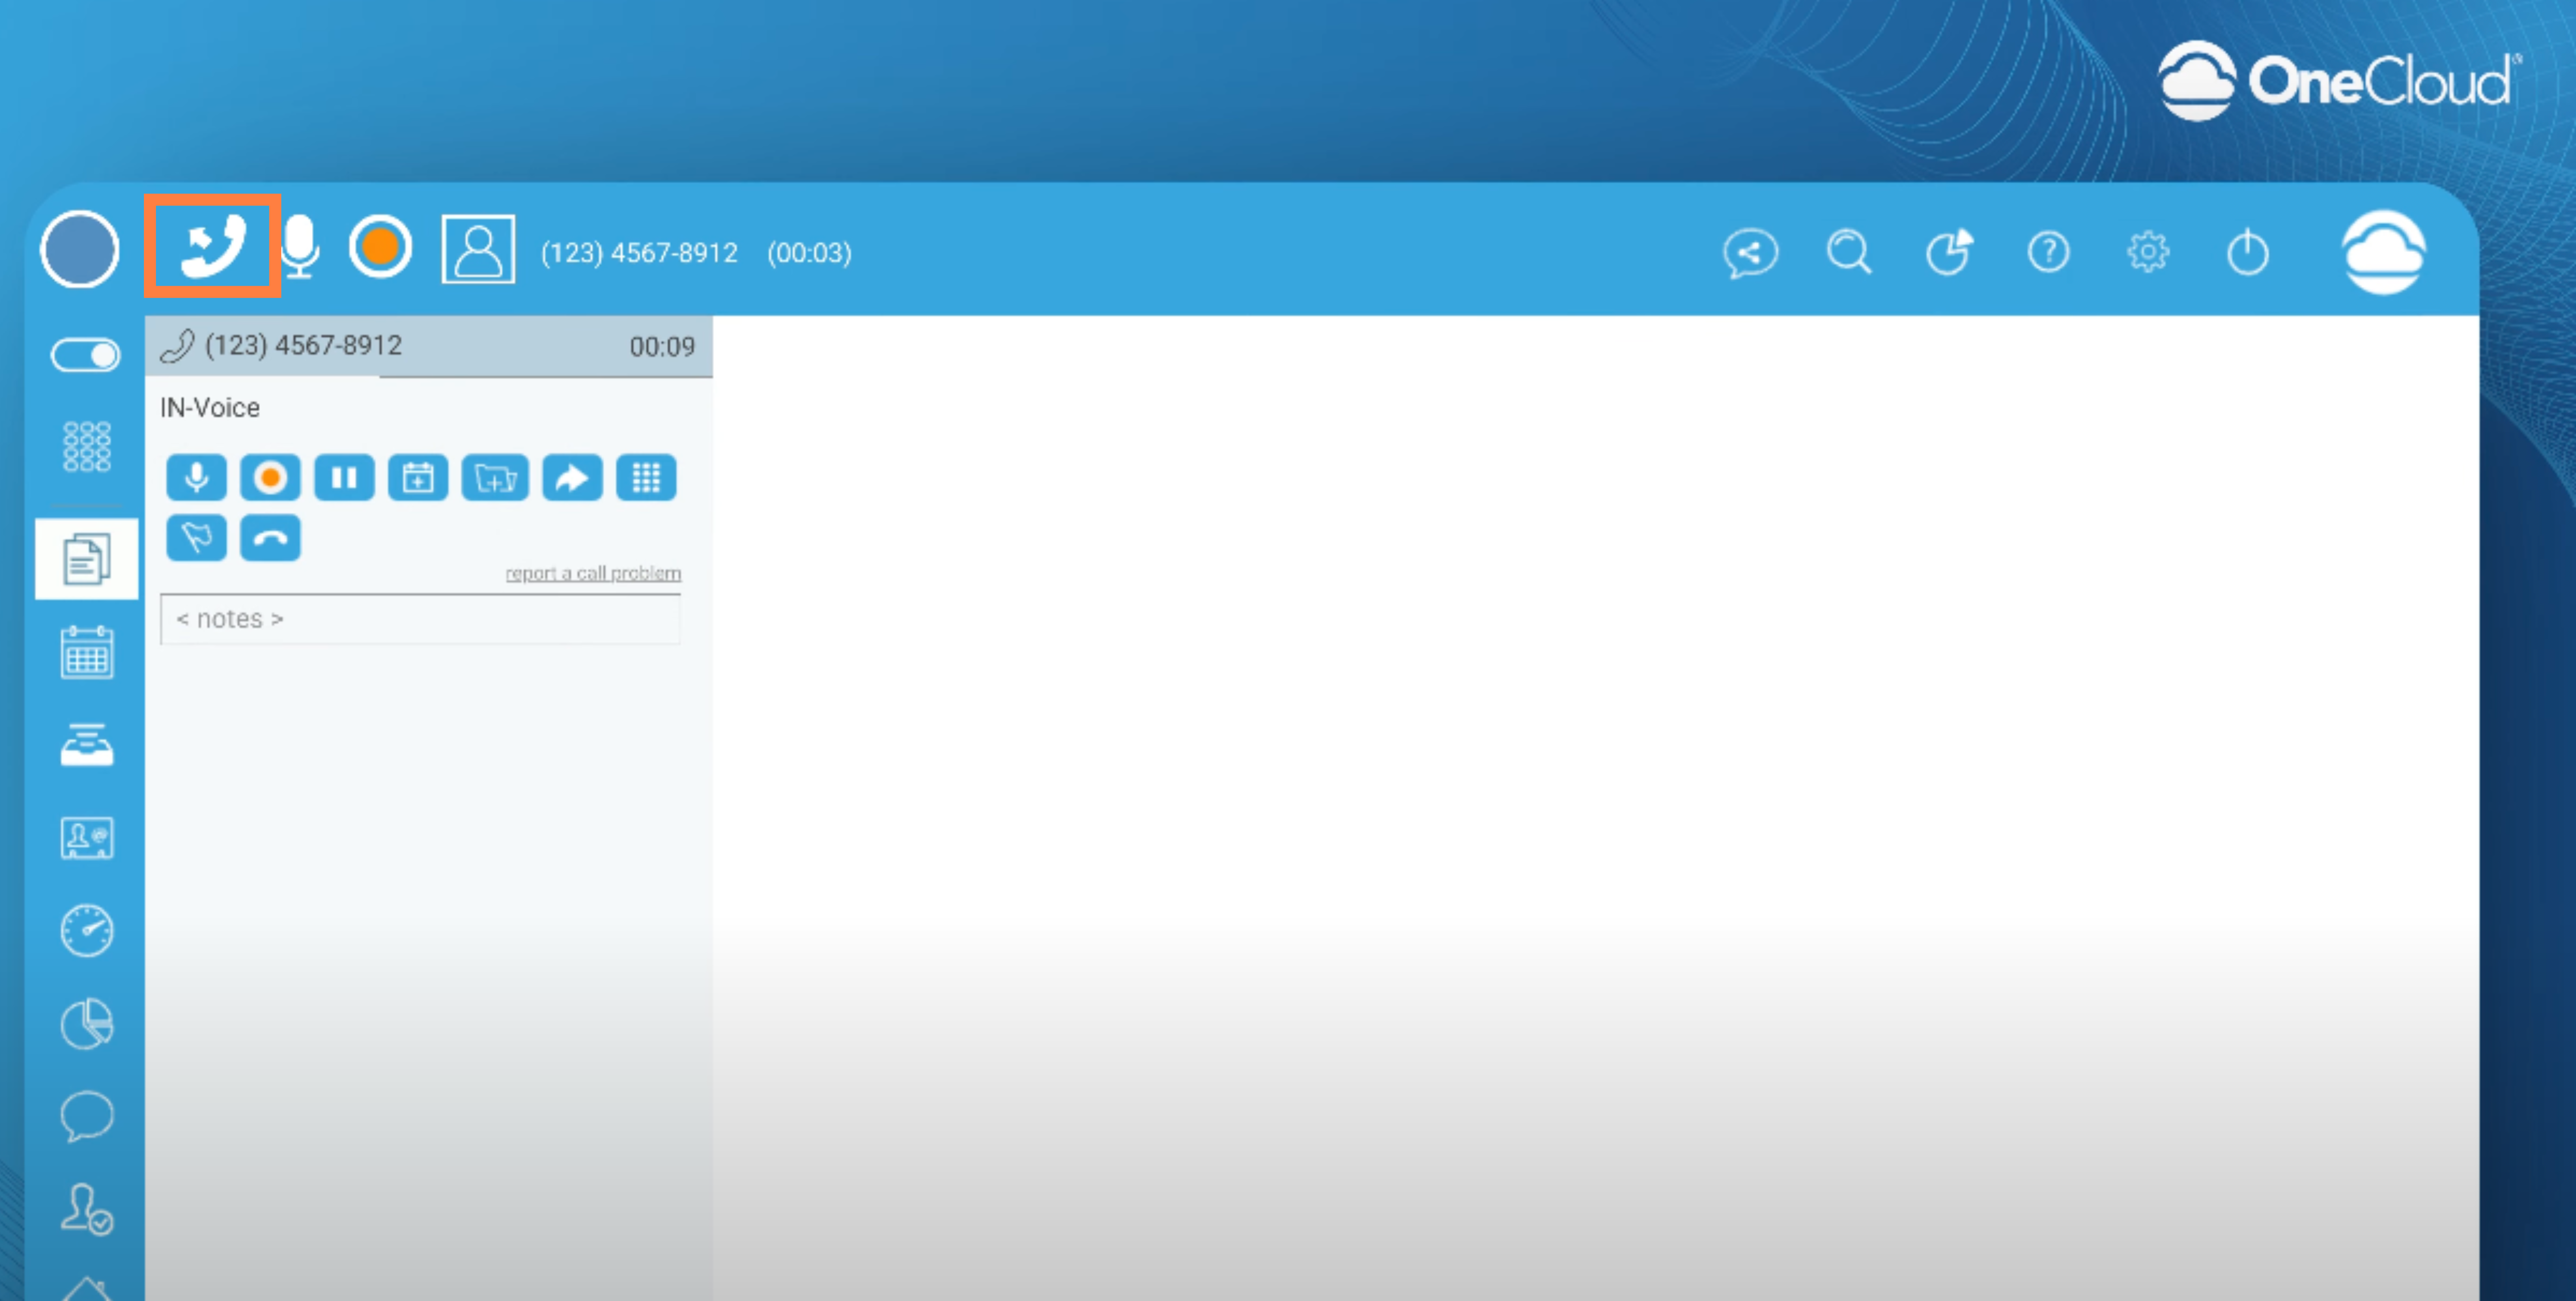Image resolution: width=2576 pixels, height=1301 pixels.
Task: Select the documents tab in sidebar
Action: pos(87,559)
